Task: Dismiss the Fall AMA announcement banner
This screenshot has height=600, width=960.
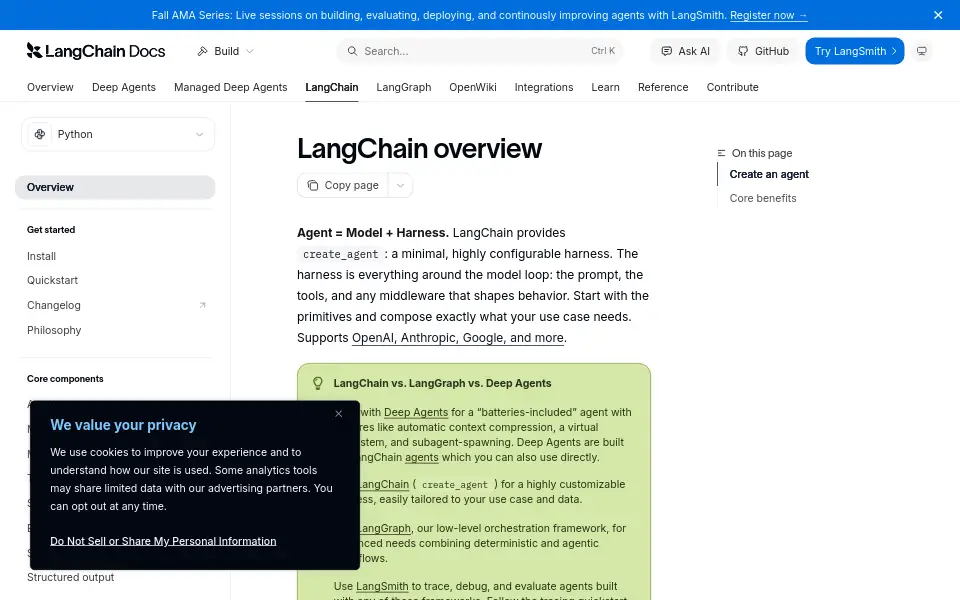Action: (937, 15)
